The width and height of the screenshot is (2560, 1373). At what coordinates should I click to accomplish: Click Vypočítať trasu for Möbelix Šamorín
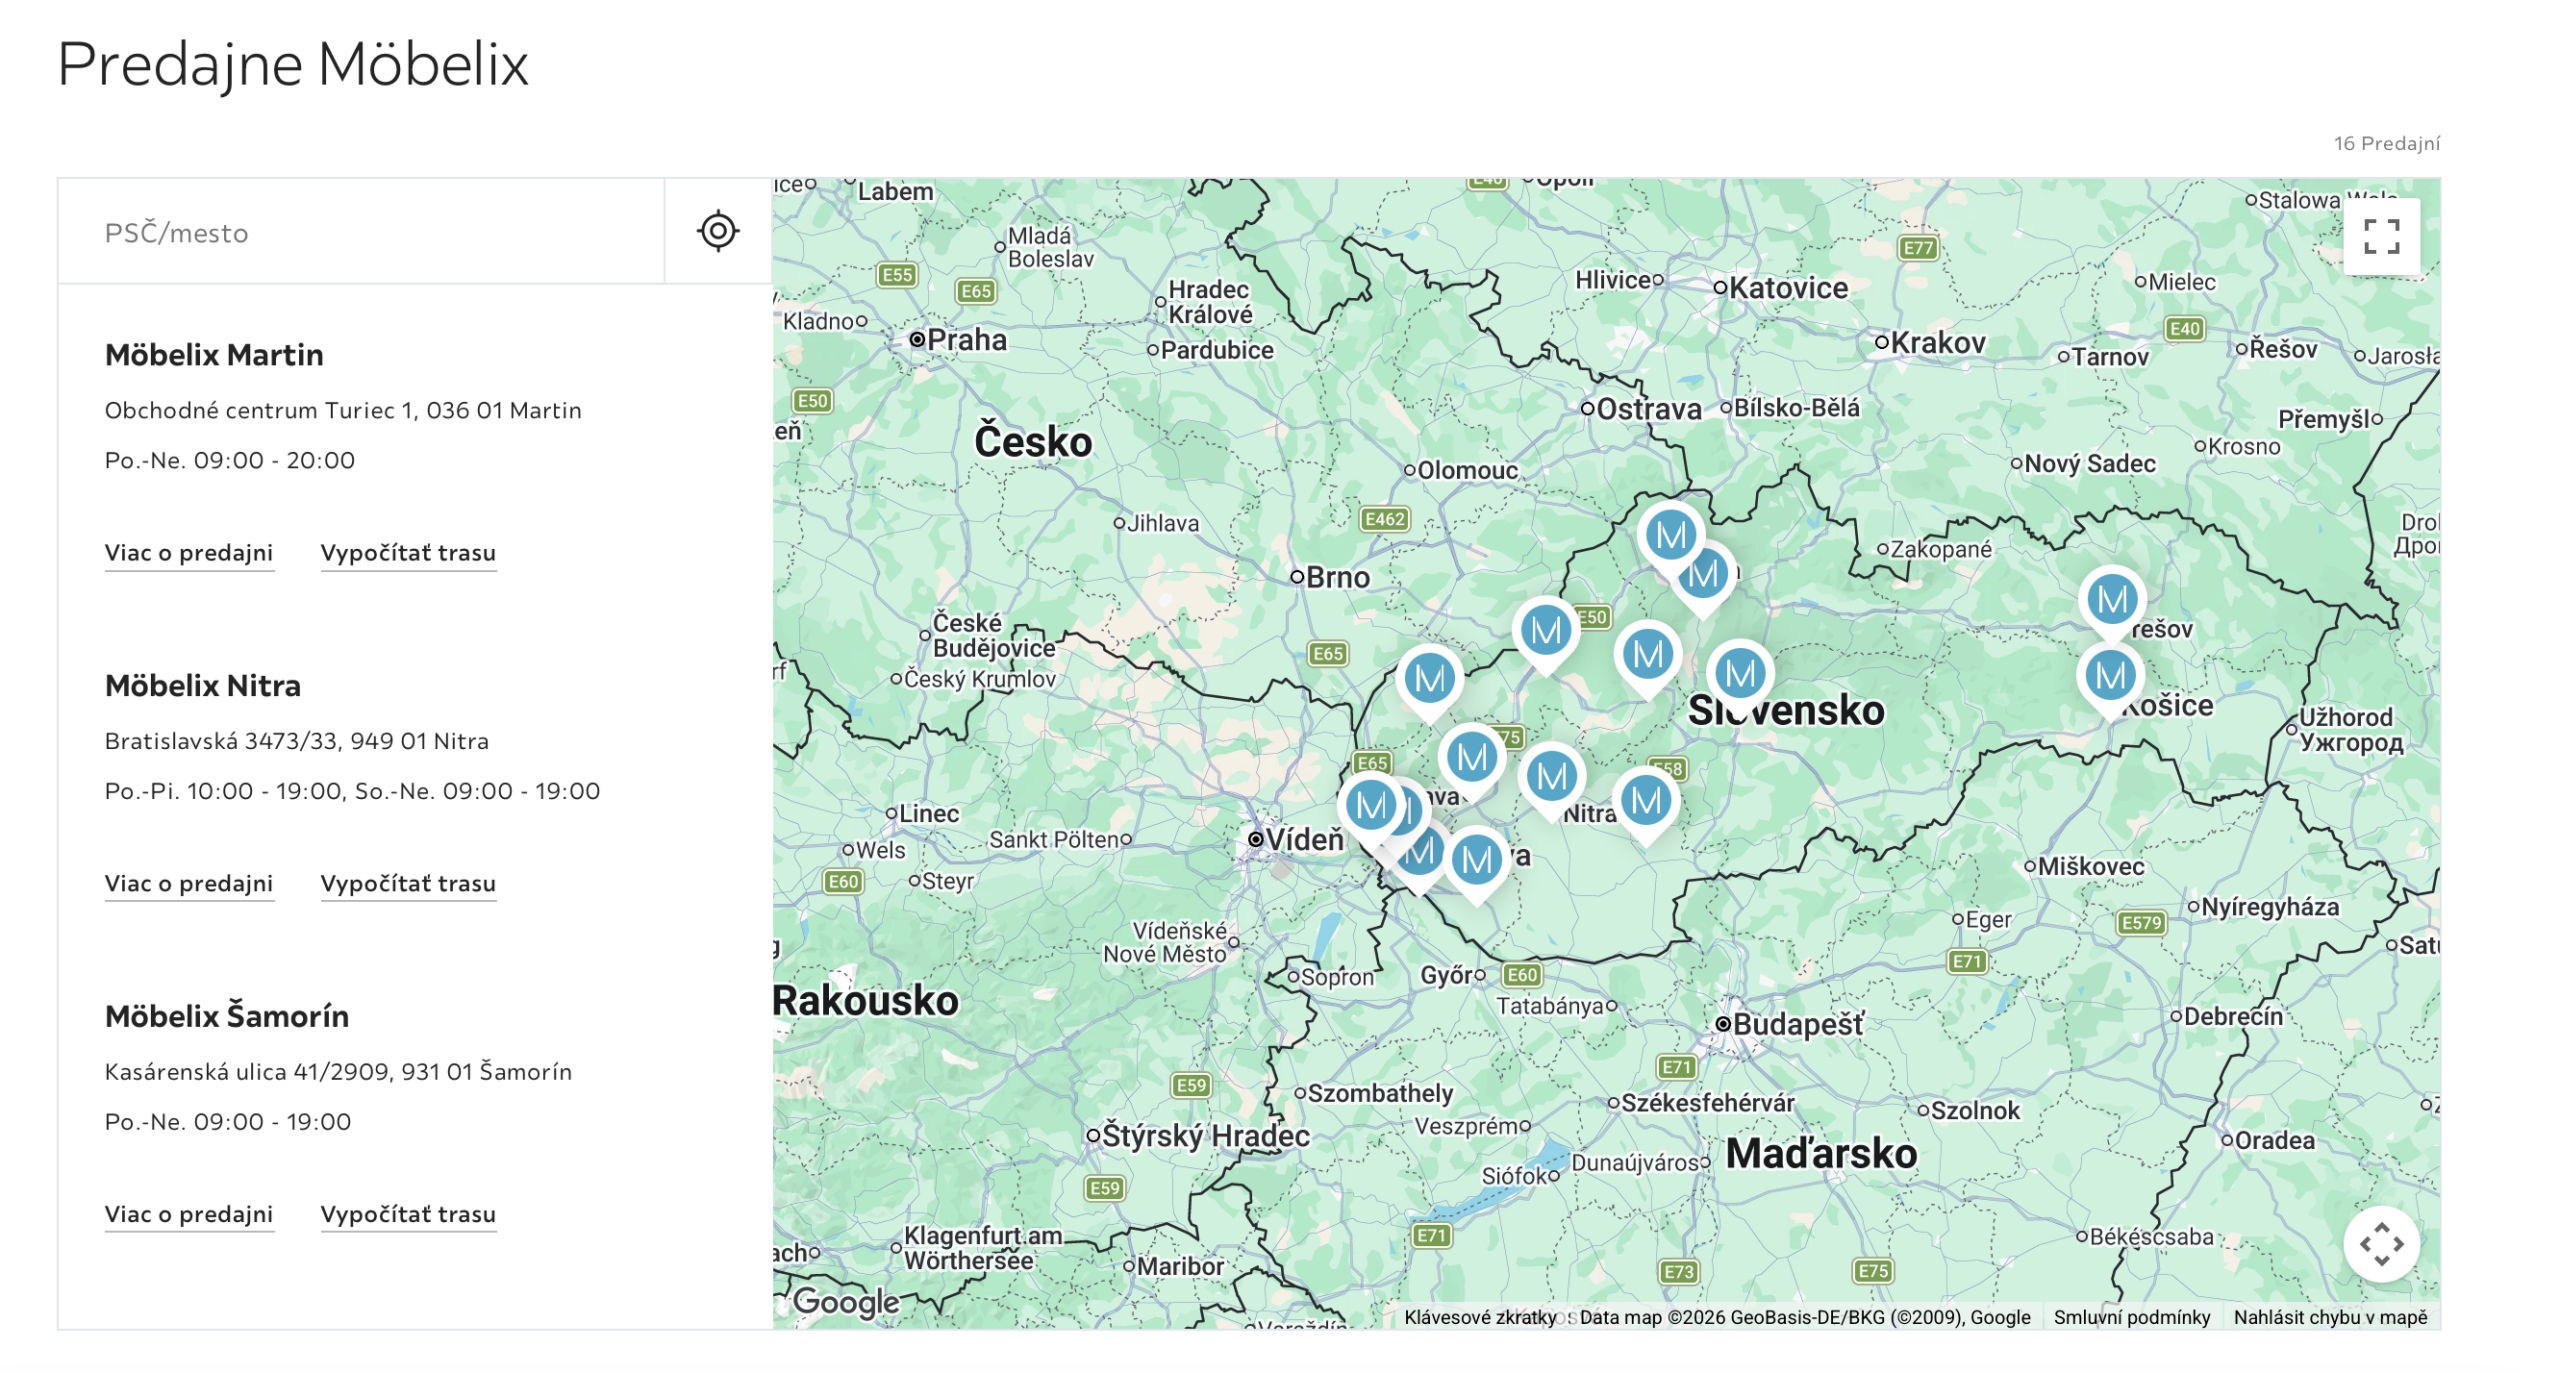click(408, 1214)
